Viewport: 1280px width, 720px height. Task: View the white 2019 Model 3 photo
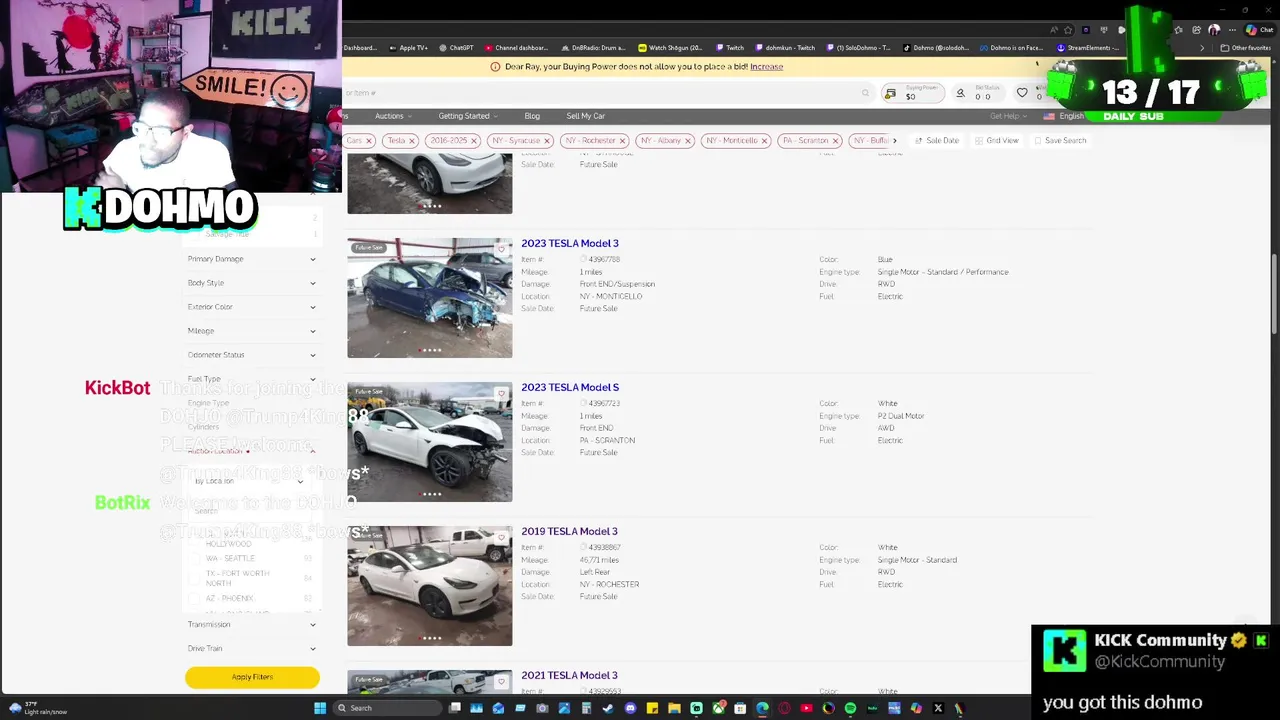430,586
